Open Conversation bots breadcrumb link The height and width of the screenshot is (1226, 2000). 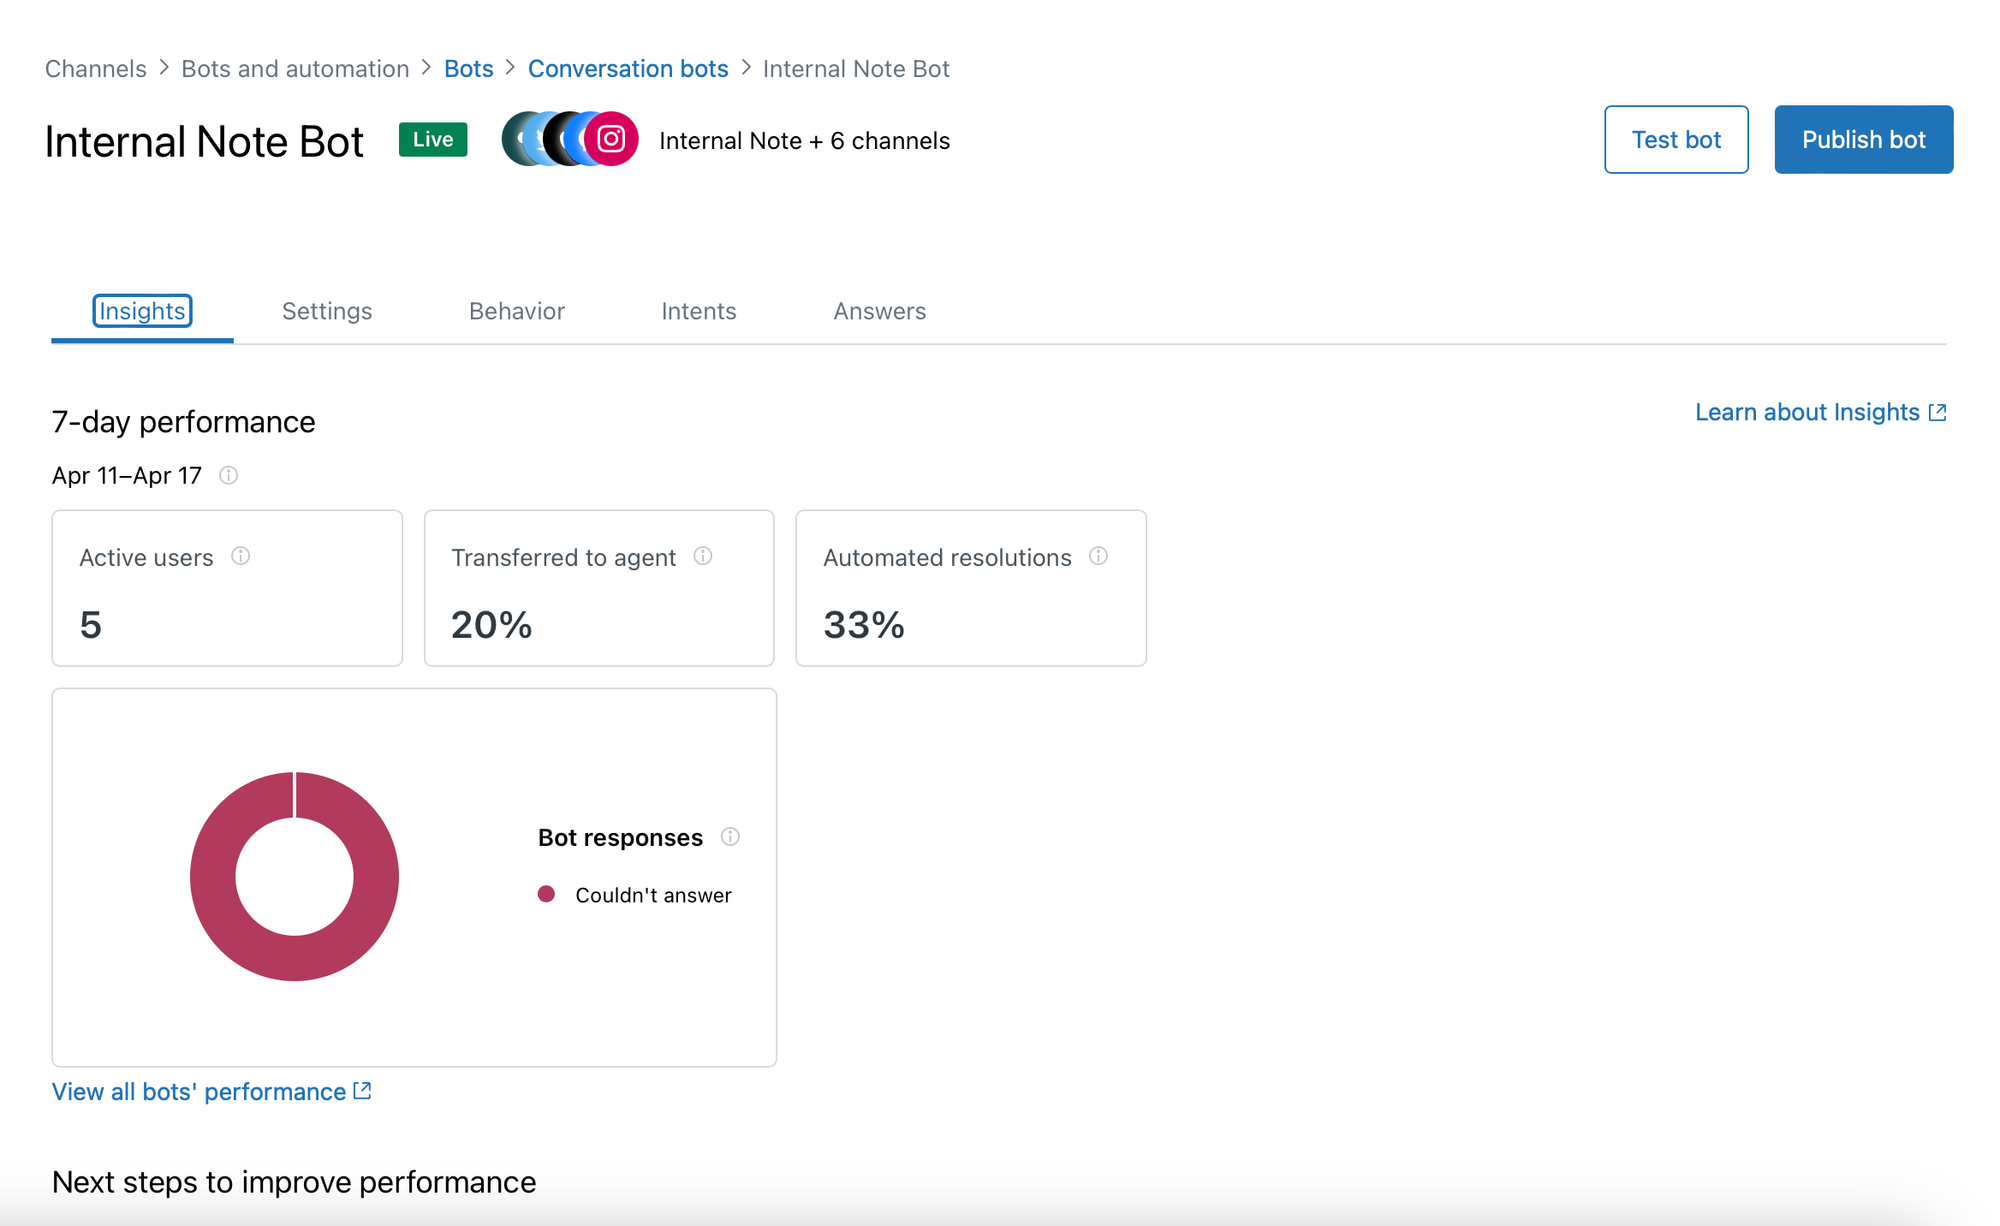point(628,68)
